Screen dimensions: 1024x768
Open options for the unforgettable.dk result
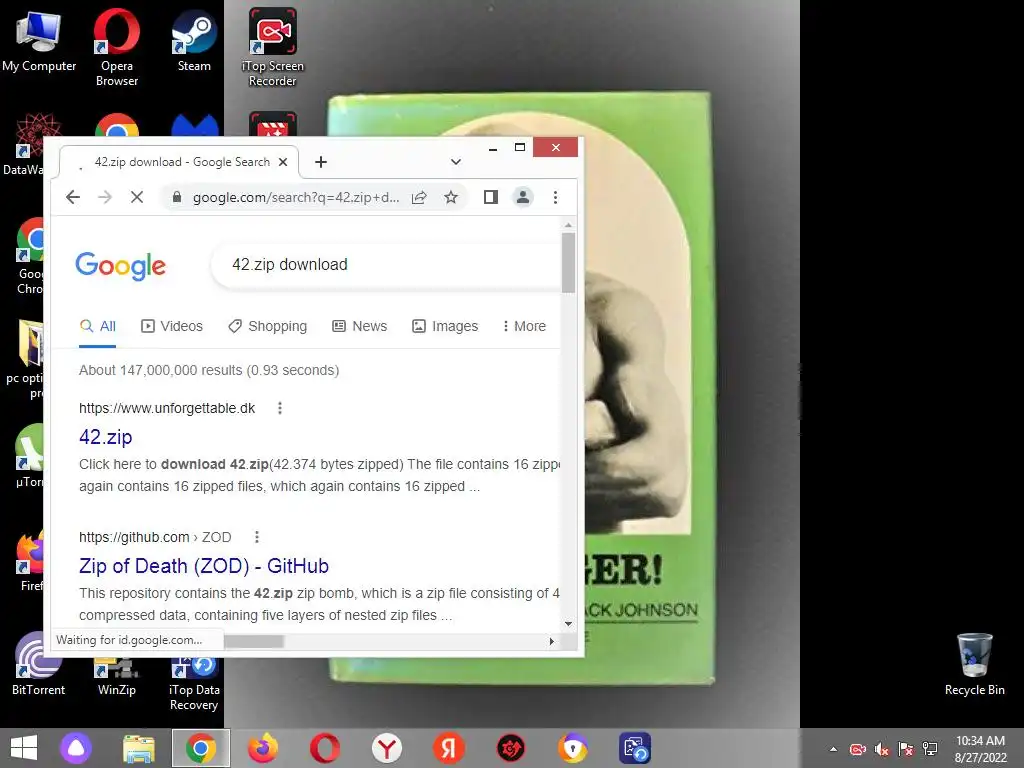(280, 408)
